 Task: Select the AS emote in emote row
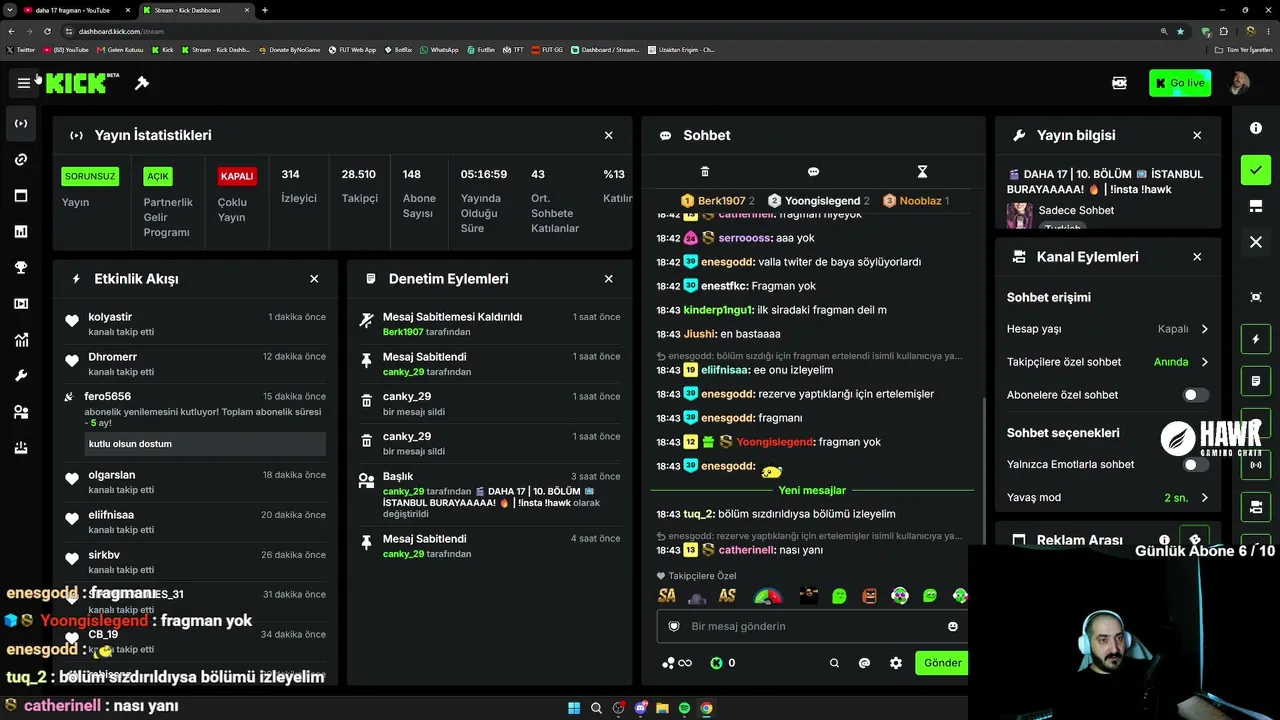tap(727, 596)
